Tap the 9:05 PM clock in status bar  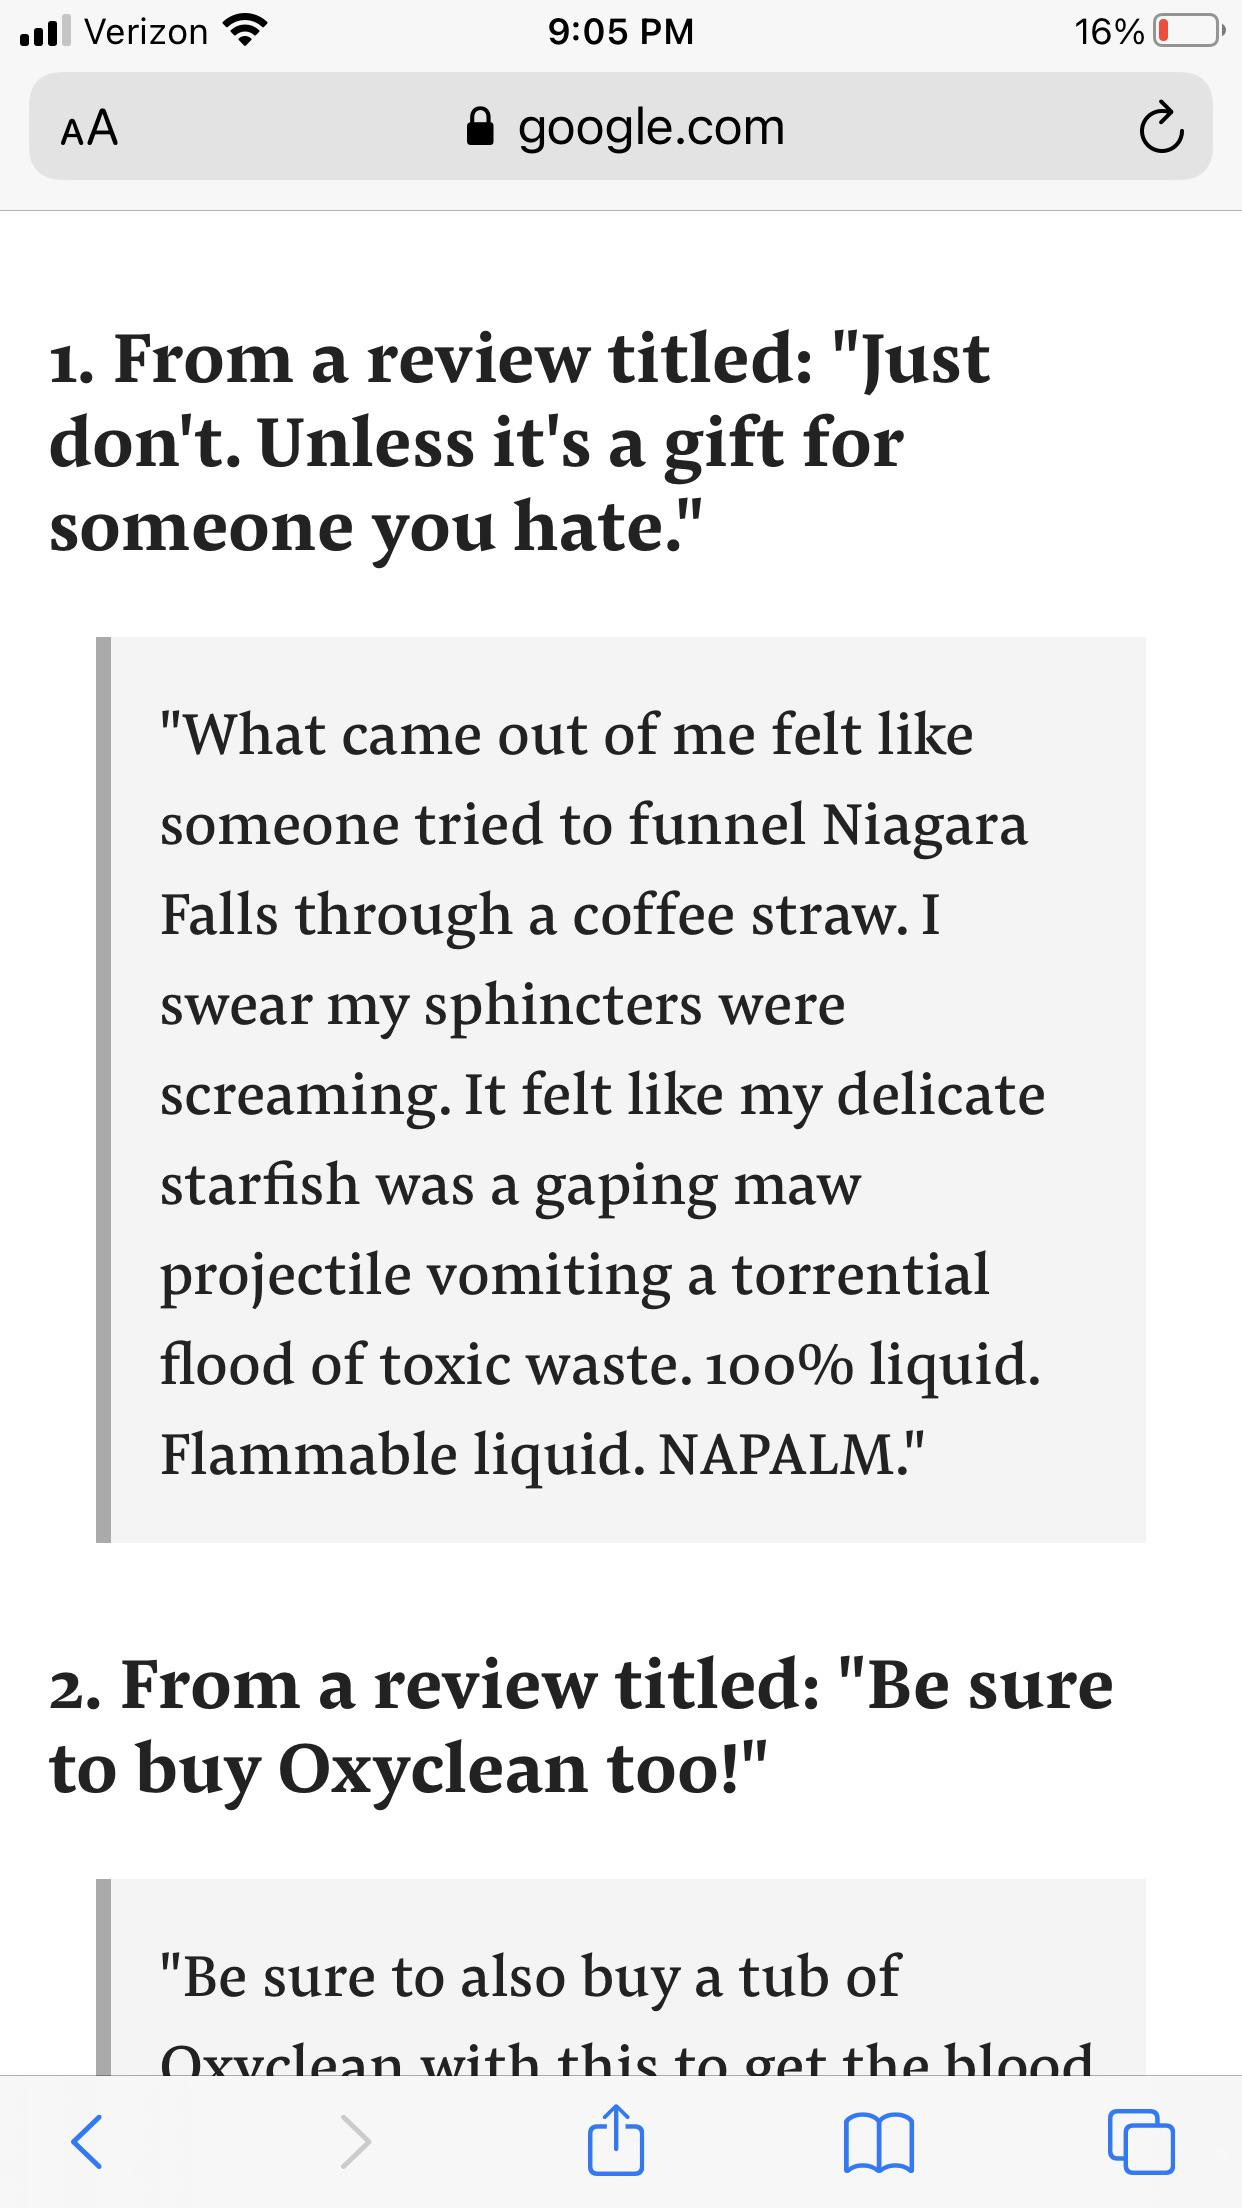coord(621,30)
